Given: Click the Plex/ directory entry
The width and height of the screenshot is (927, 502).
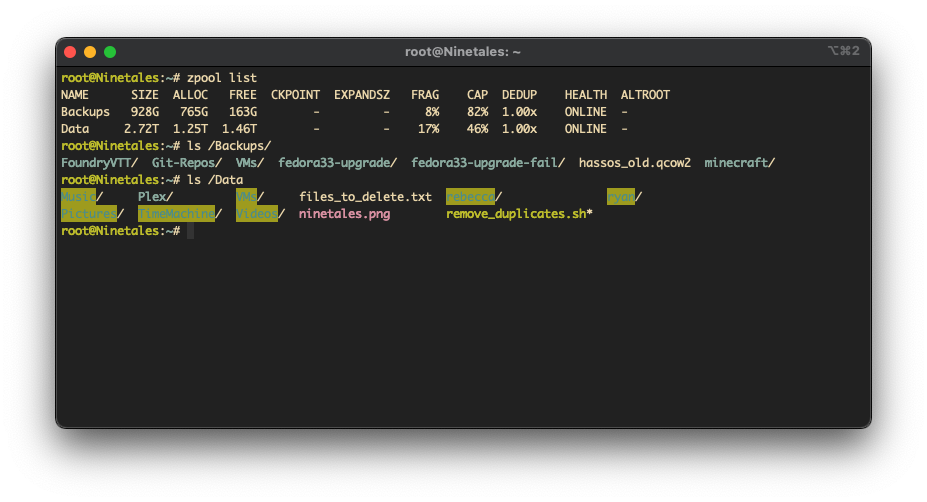Looking at the screenshot, I should pyautogui.click(x=155, y=197).
